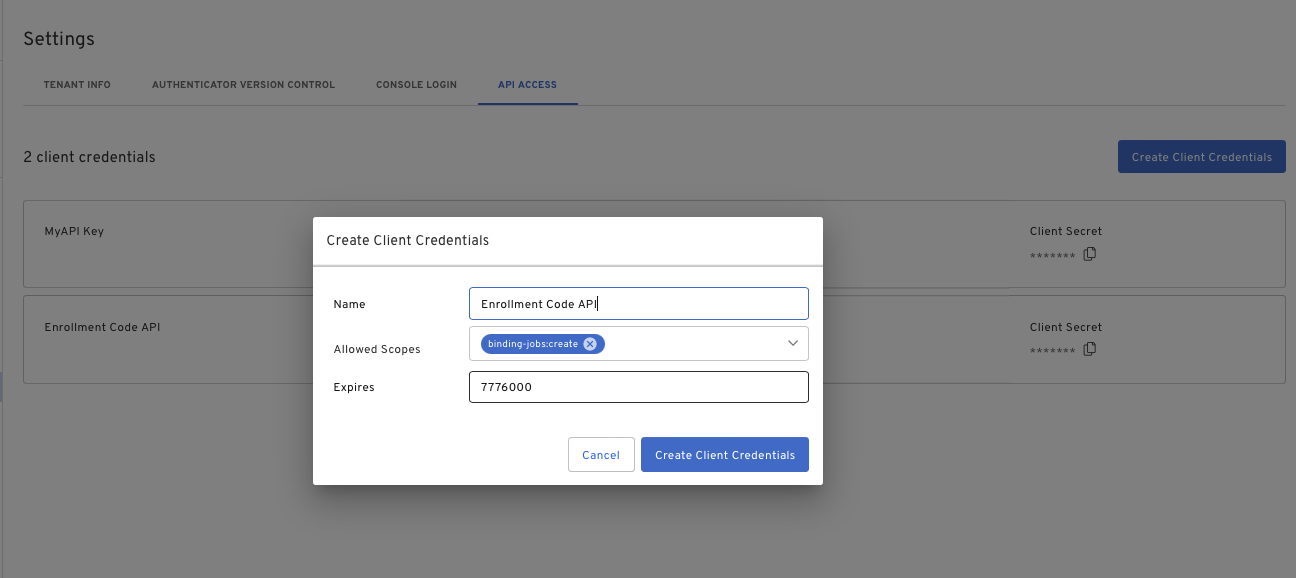Go to the Console Login tab
1296x578 pixels.
[x=416, y=85]
